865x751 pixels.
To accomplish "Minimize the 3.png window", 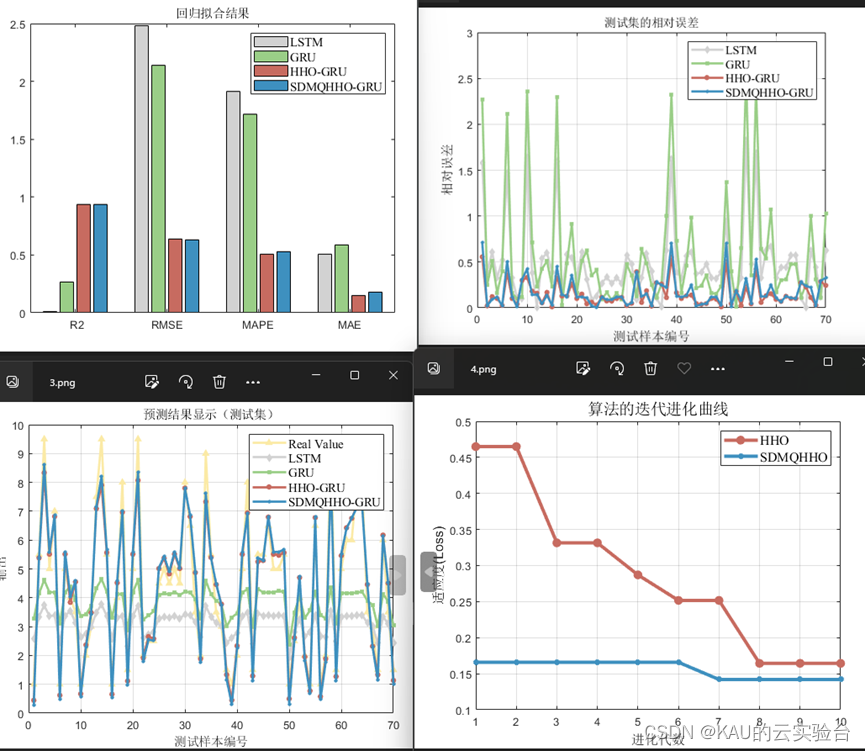I will [x=316, y=375].
